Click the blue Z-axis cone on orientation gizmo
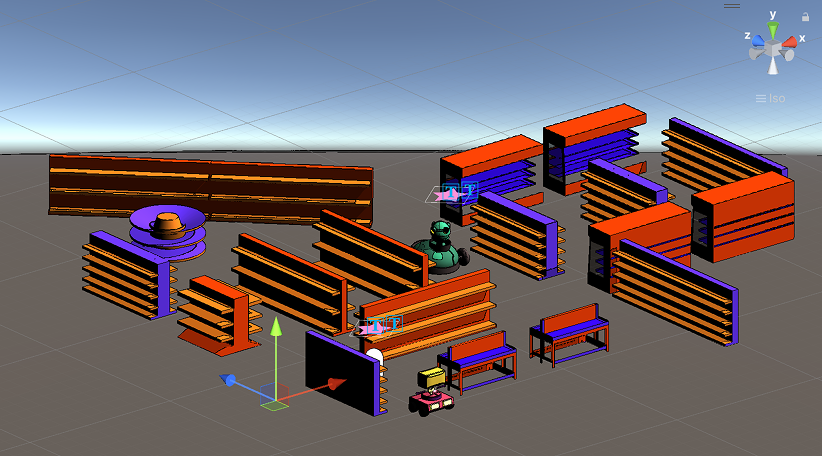This screenshot has width=822, height=456. [757, 43]
